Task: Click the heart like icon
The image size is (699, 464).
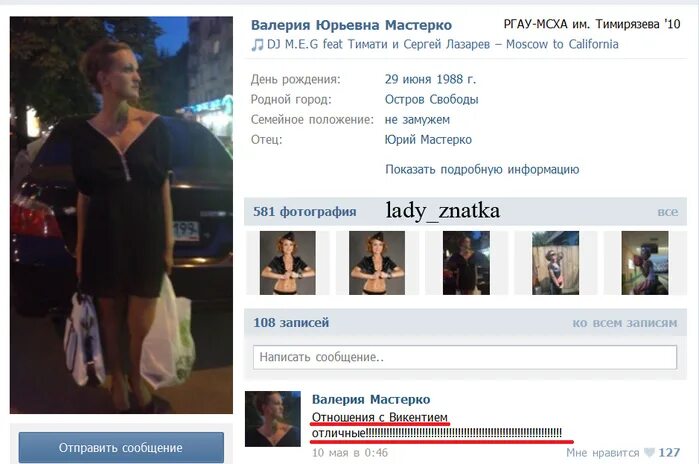Action: (x=650, y=453)
